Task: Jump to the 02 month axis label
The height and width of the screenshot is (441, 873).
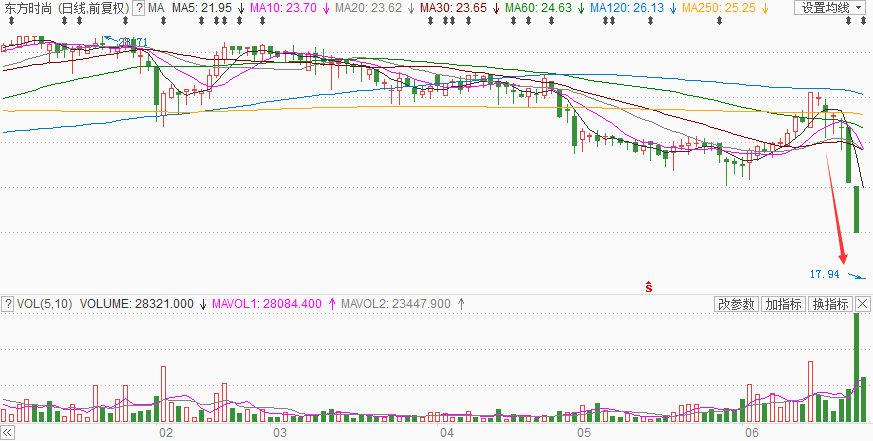Action: click(x=165, y=433)
